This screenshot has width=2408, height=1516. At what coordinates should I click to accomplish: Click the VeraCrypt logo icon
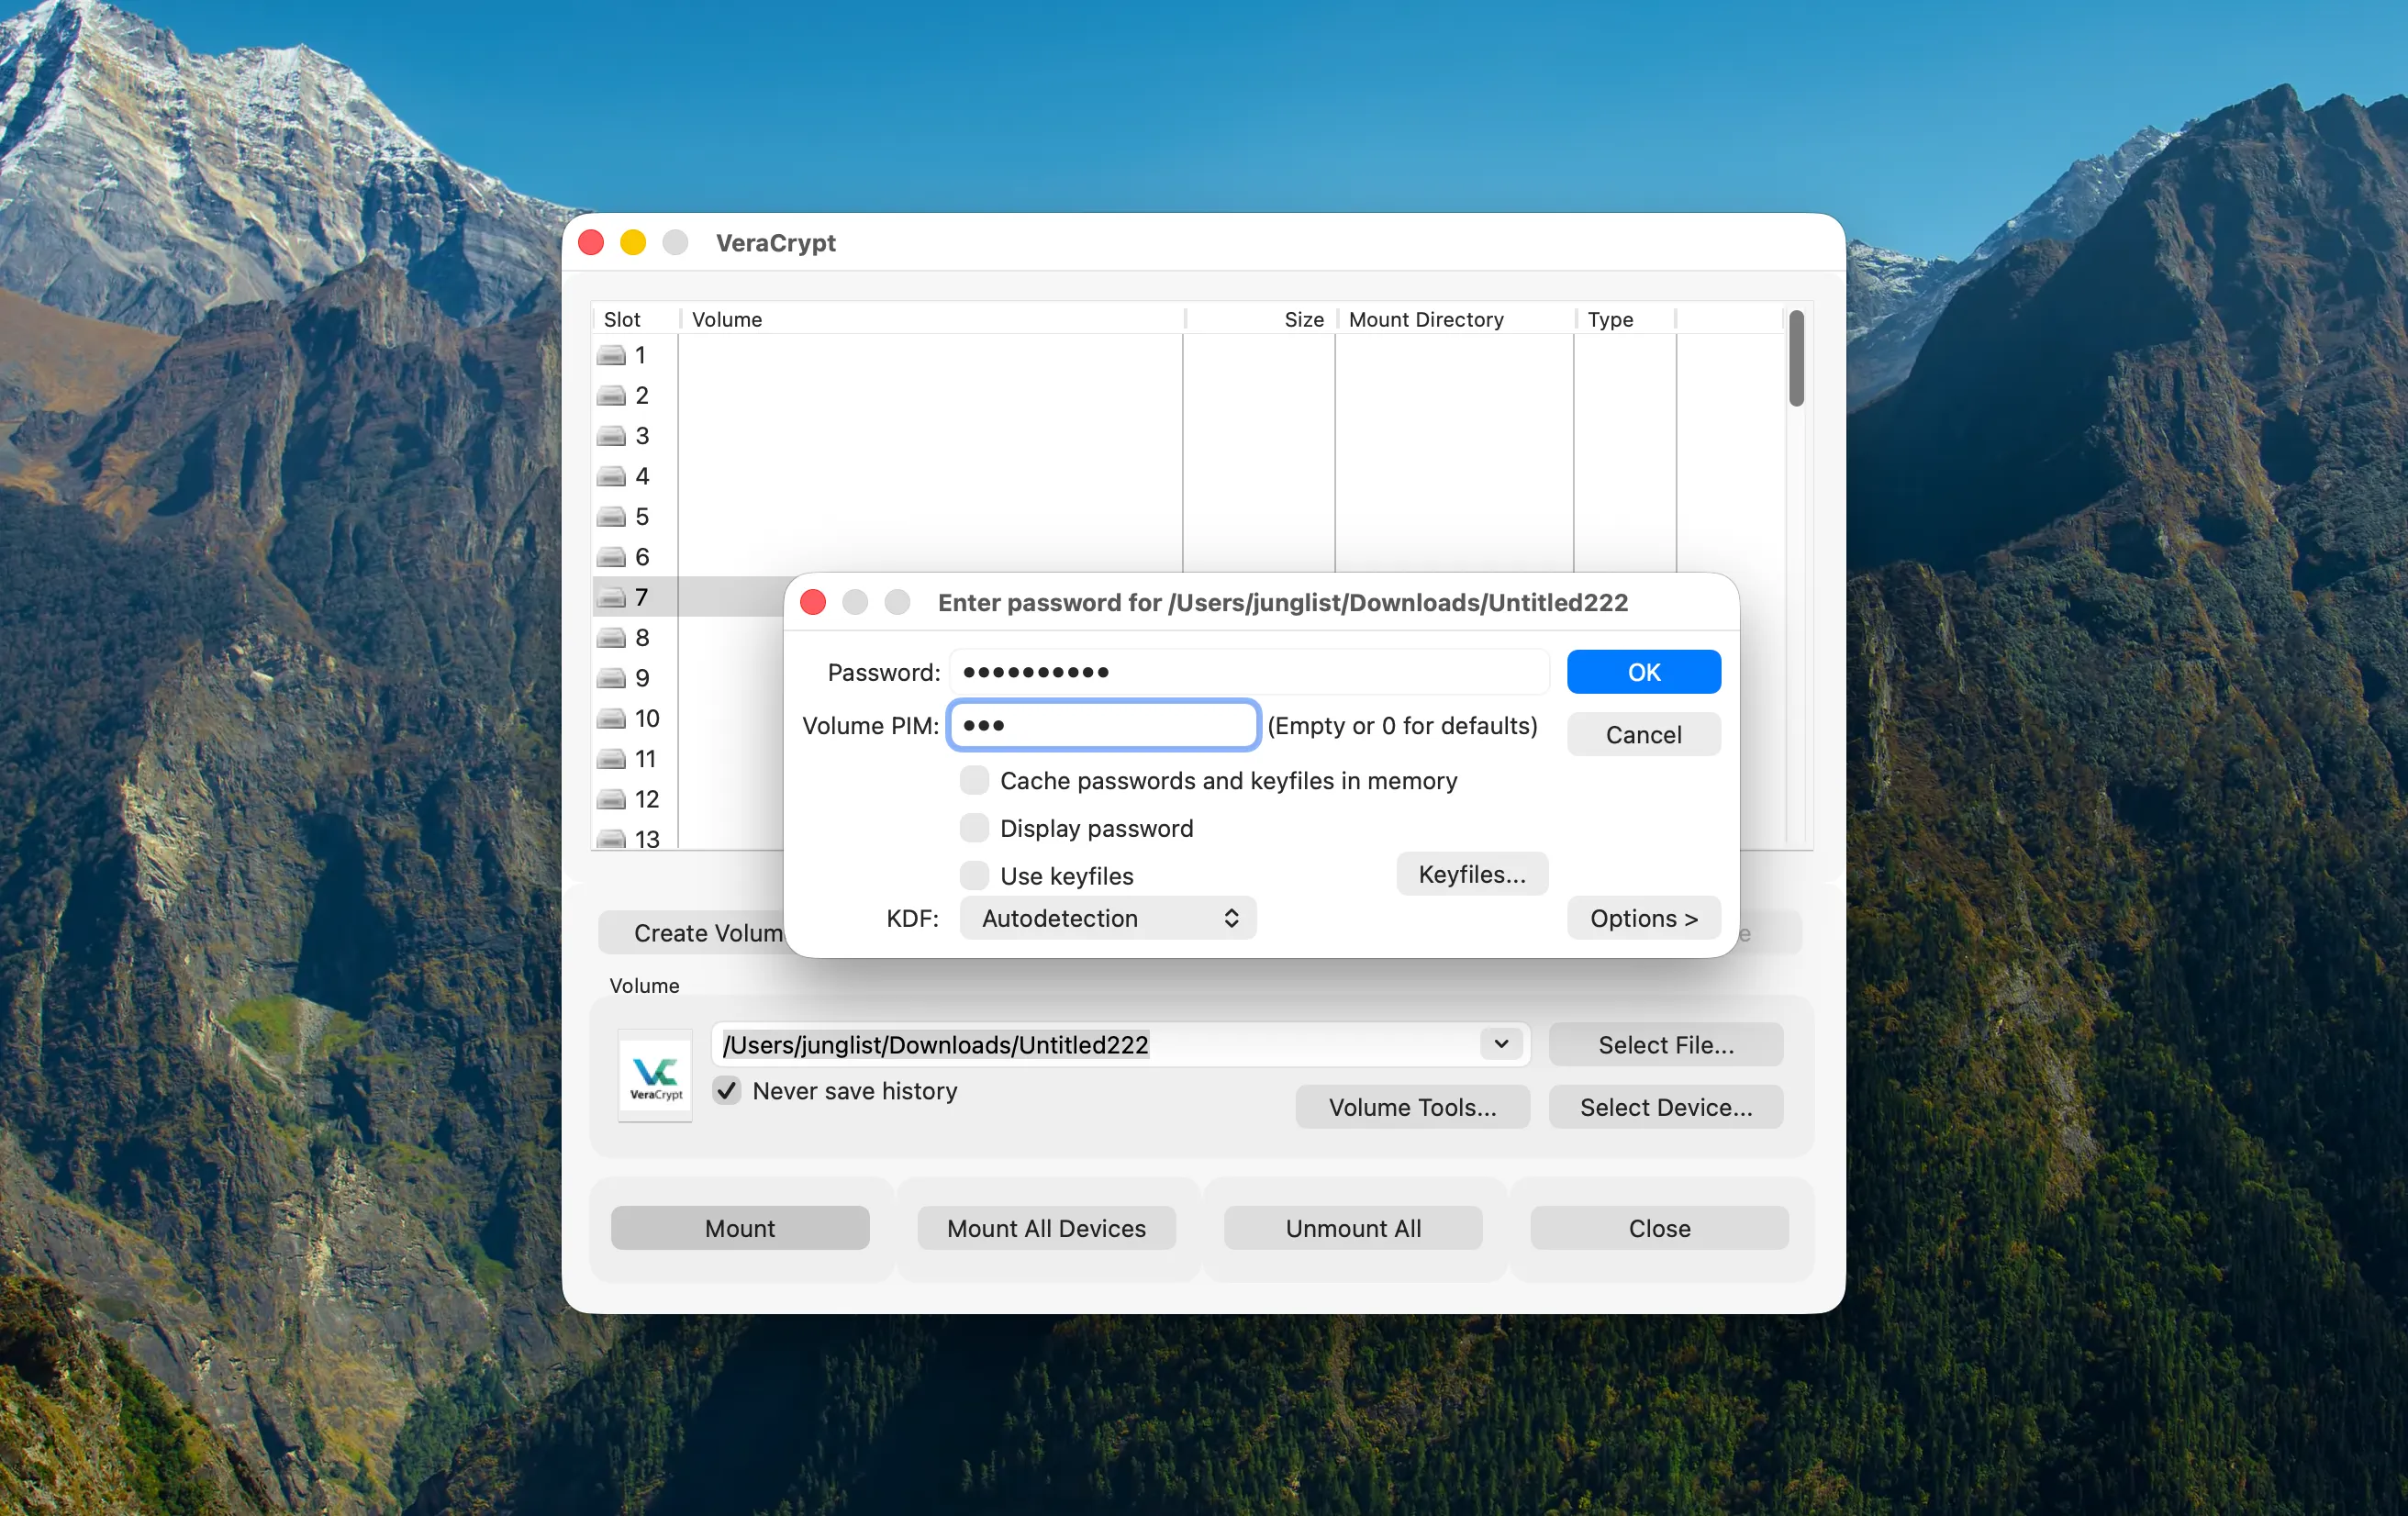click(655, 1075)
